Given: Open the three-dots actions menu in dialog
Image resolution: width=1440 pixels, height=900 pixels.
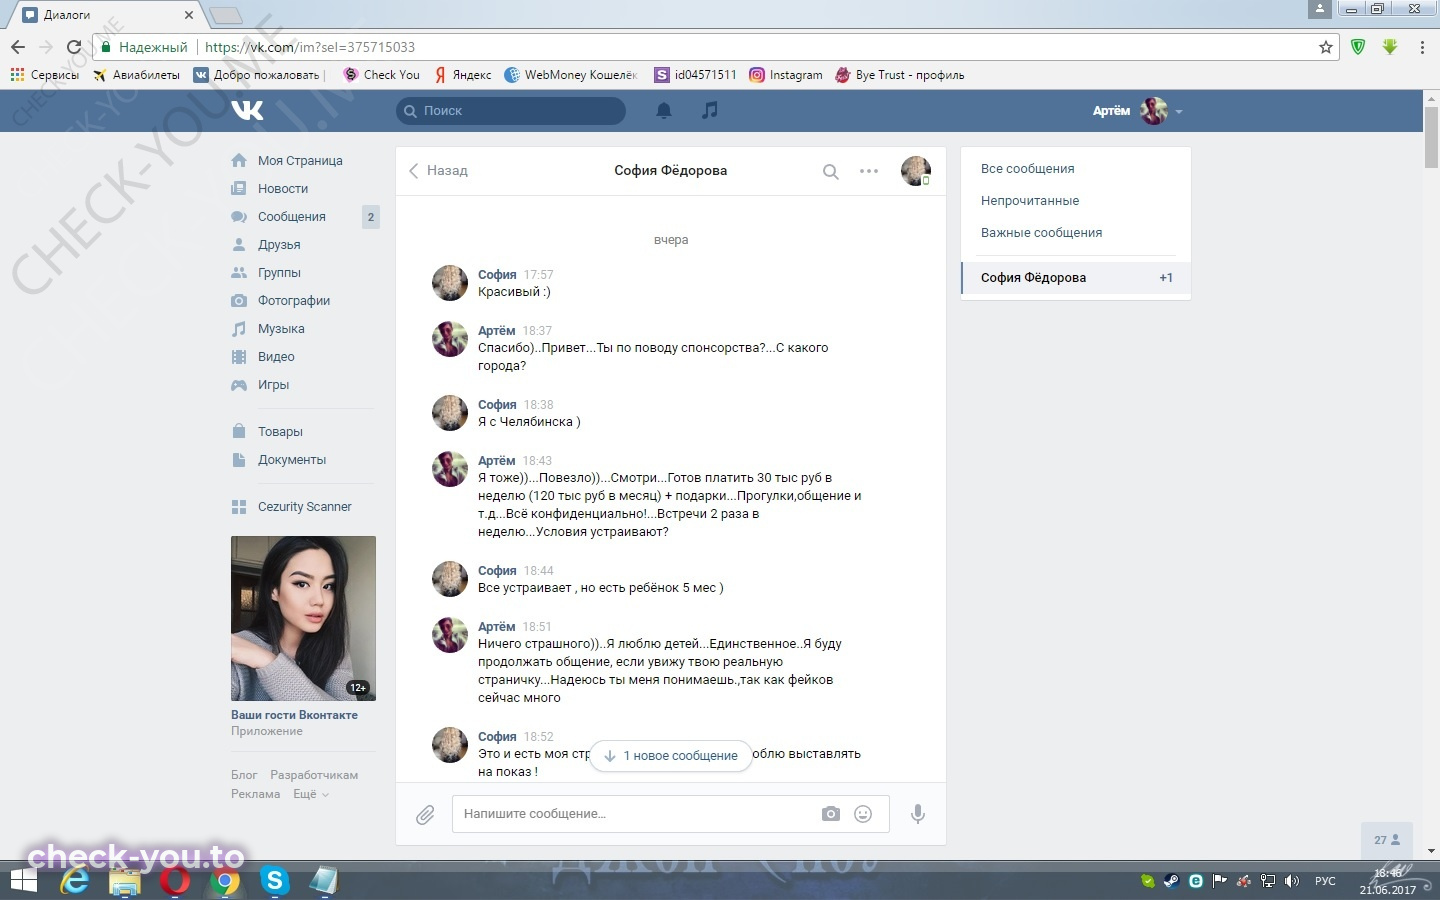Looking at the screenshot, I should pyautogui.click(x=869, y=171).
